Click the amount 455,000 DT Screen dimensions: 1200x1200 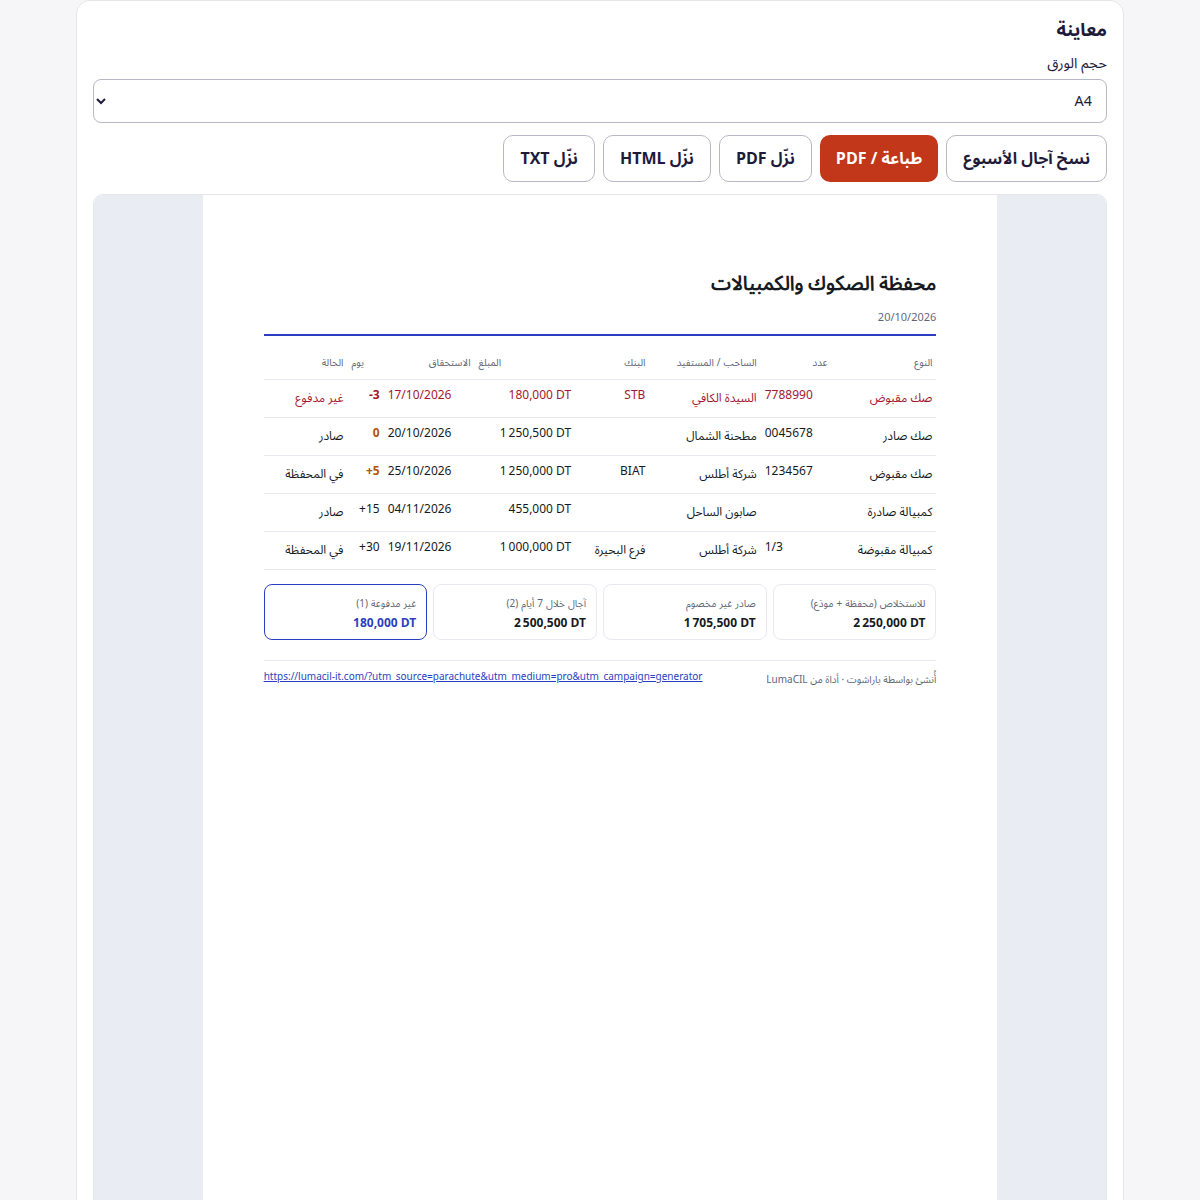540,509
